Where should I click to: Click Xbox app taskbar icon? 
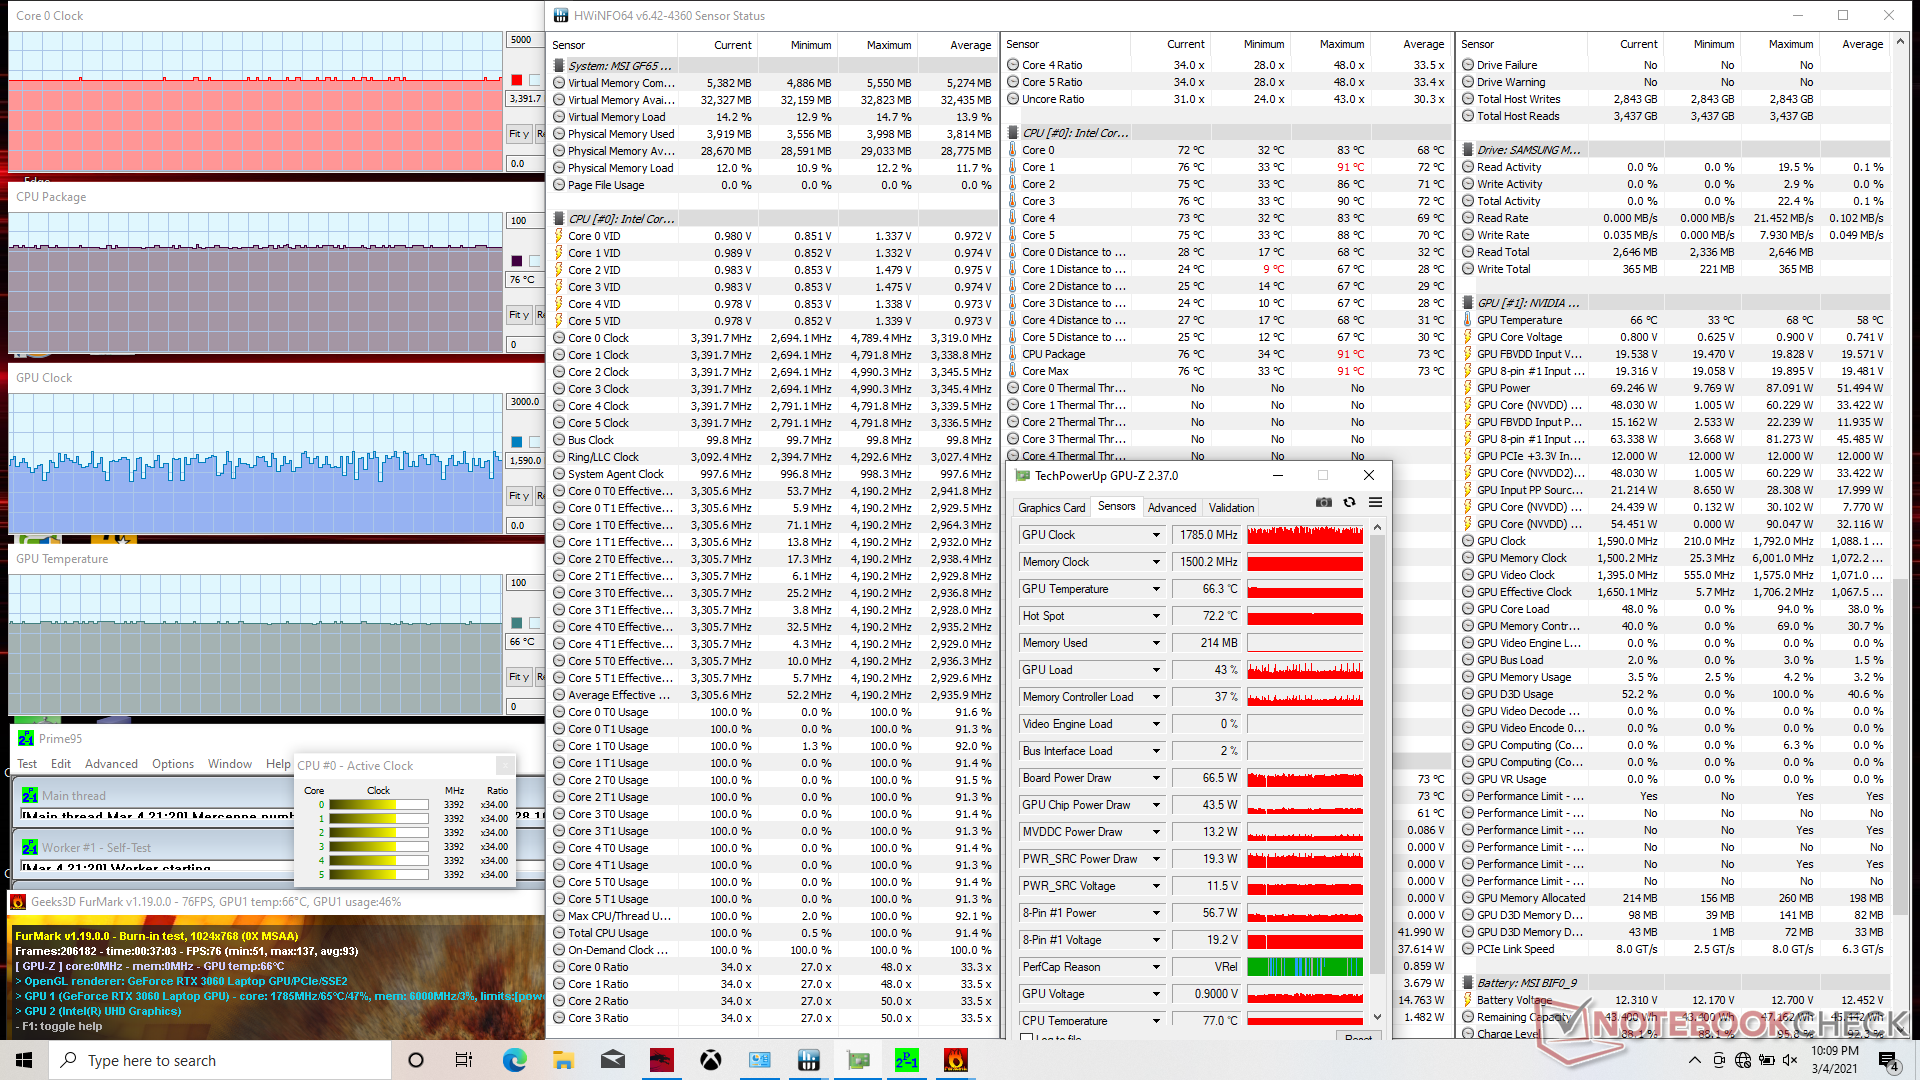711,1060
